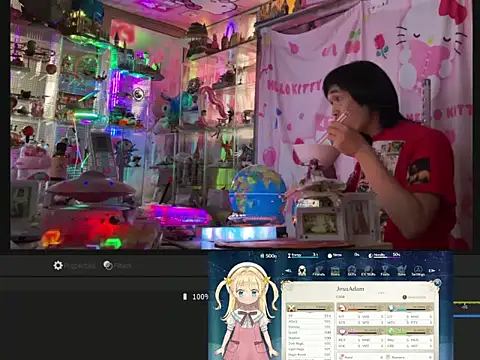This screenshot has width=480, height=360.
Task: Open the Skills menu icon
Action: 352,270
